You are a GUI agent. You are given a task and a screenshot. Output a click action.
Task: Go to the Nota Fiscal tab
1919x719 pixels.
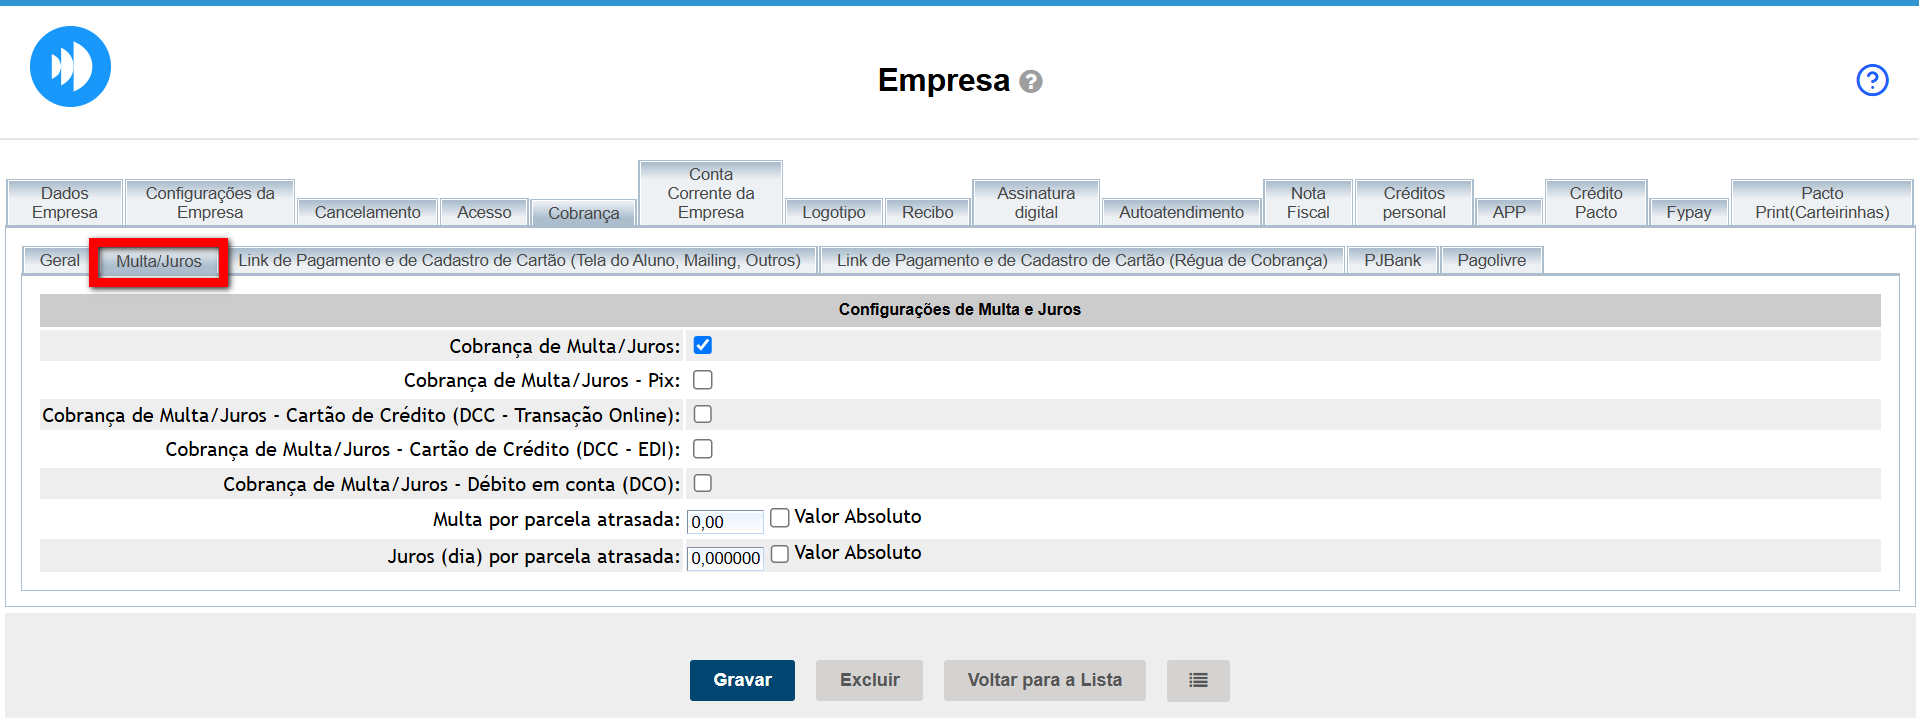point(1307,203)
